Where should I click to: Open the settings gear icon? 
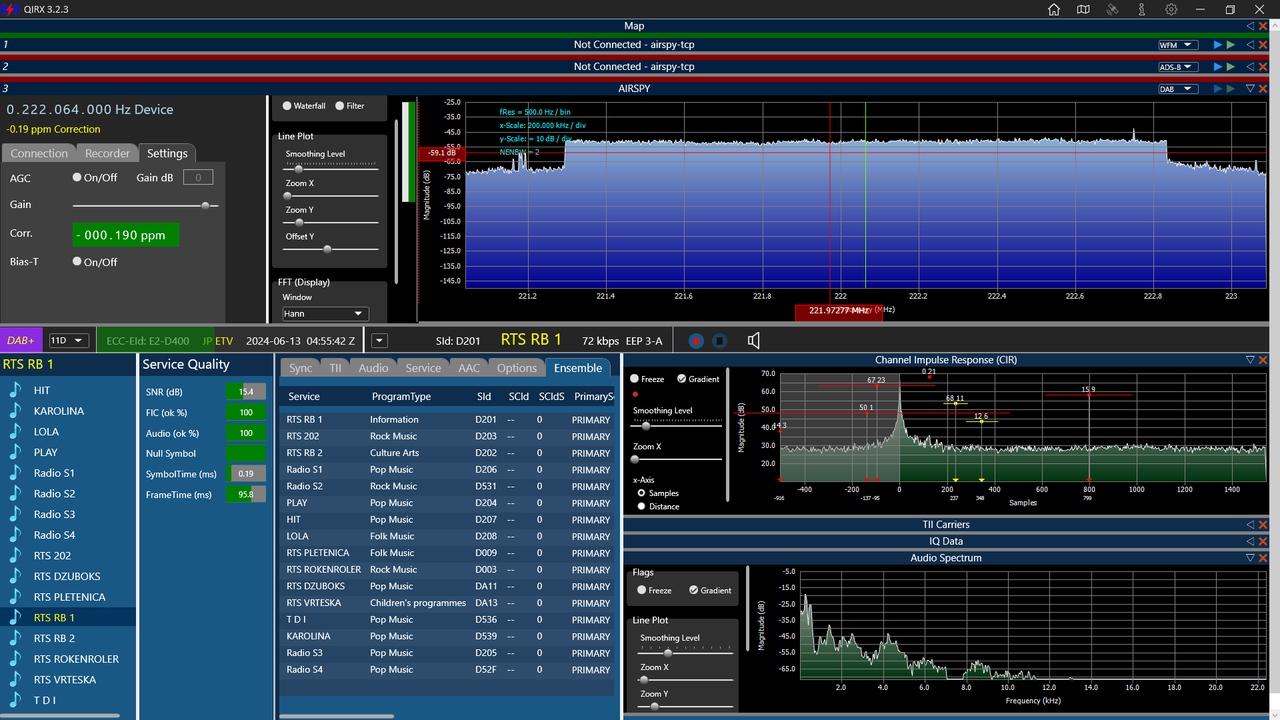click(x=1171, y=9)
